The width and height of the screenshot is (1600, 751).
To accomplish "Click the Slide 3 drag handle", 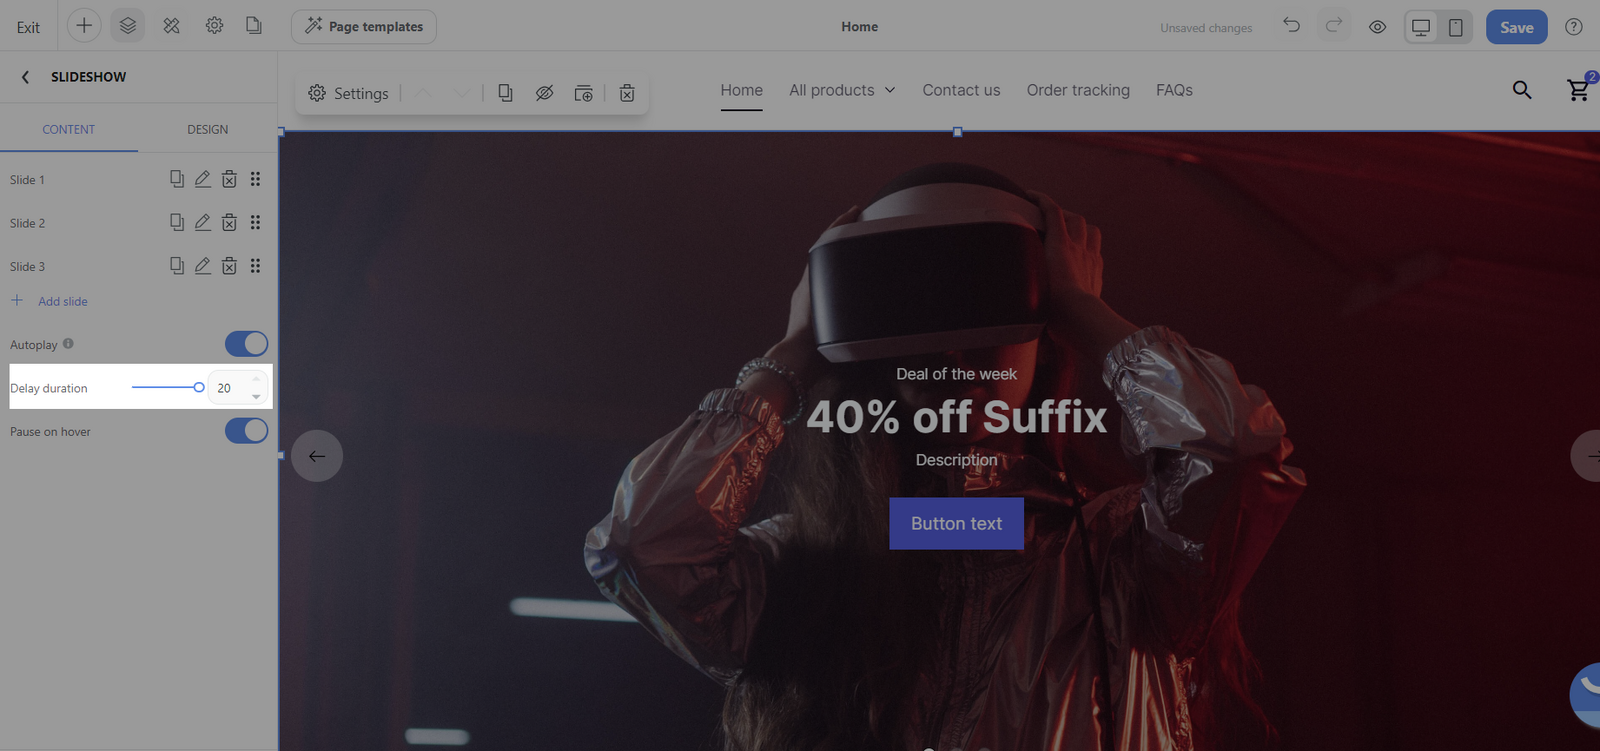I will [255, 266].
